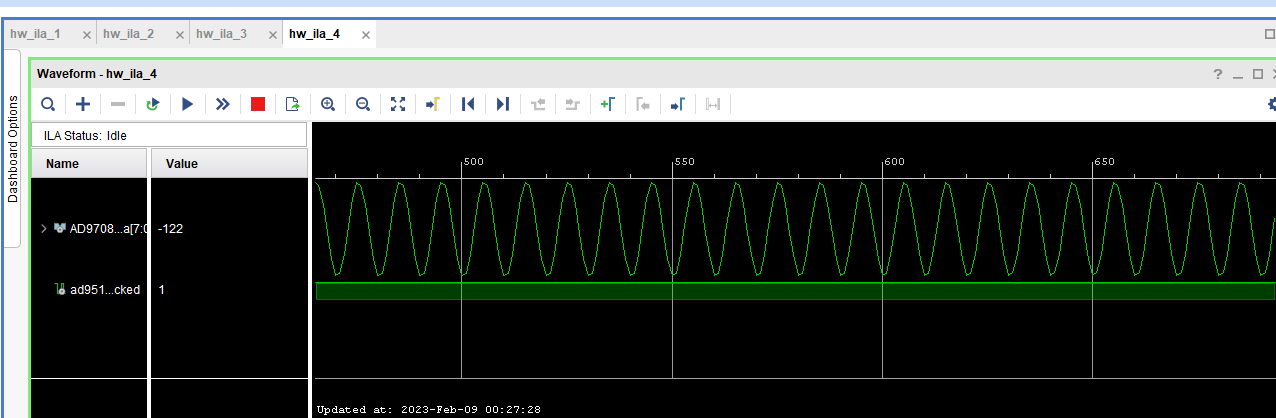Viewport: 1276px width, 418px height.
Task: Click the Remove probe minus icon
Action: click(118, 104)
